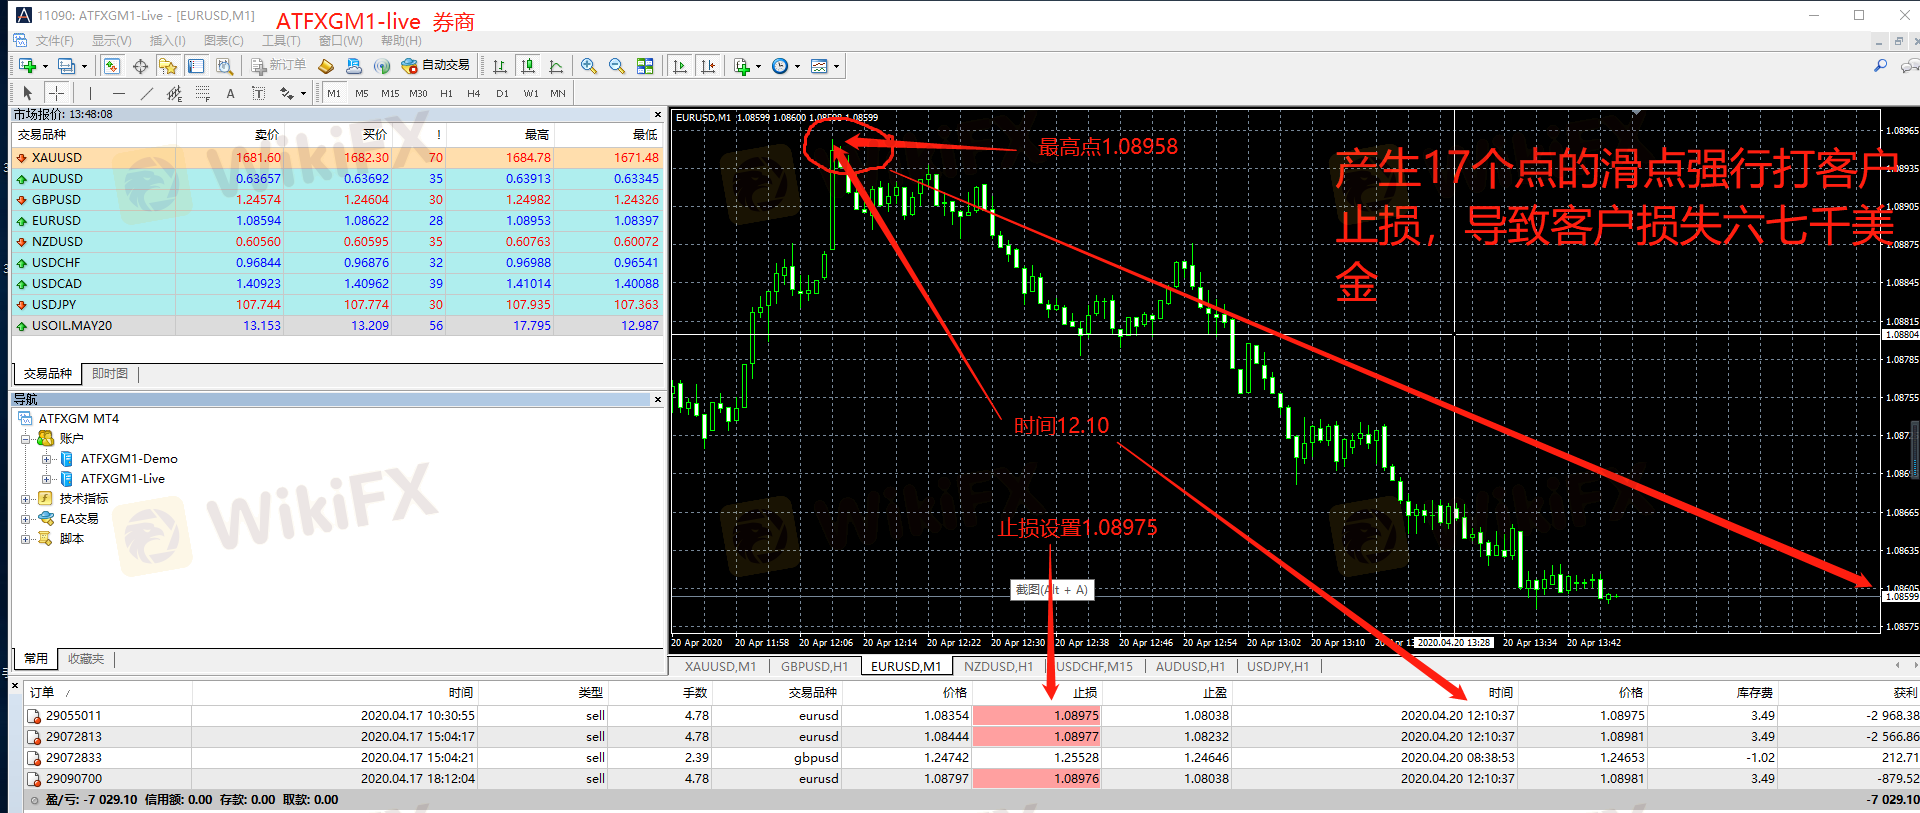The height and width of the screenshot is (813, 1920).
Task: Open the indicators dropdown arrow
Action: [x=758, y=66]
